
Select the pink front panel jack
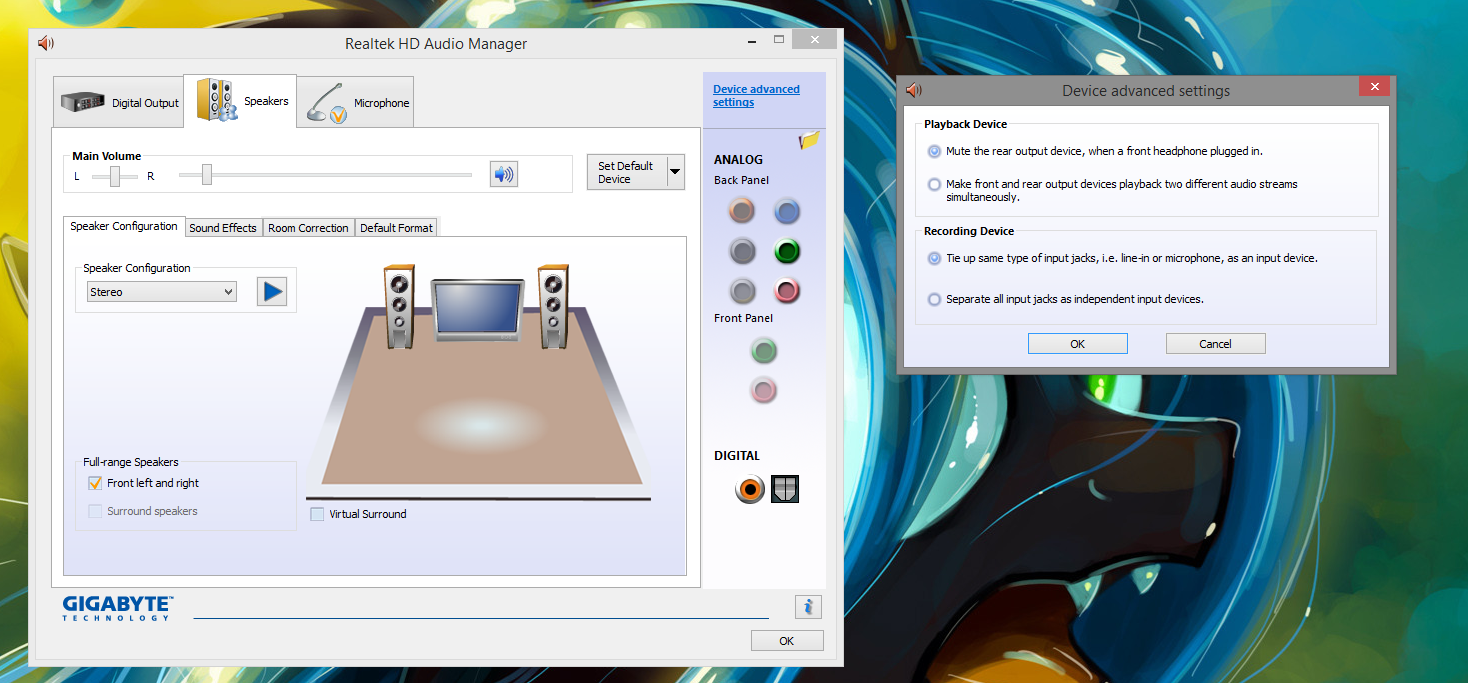pos(764,390)
